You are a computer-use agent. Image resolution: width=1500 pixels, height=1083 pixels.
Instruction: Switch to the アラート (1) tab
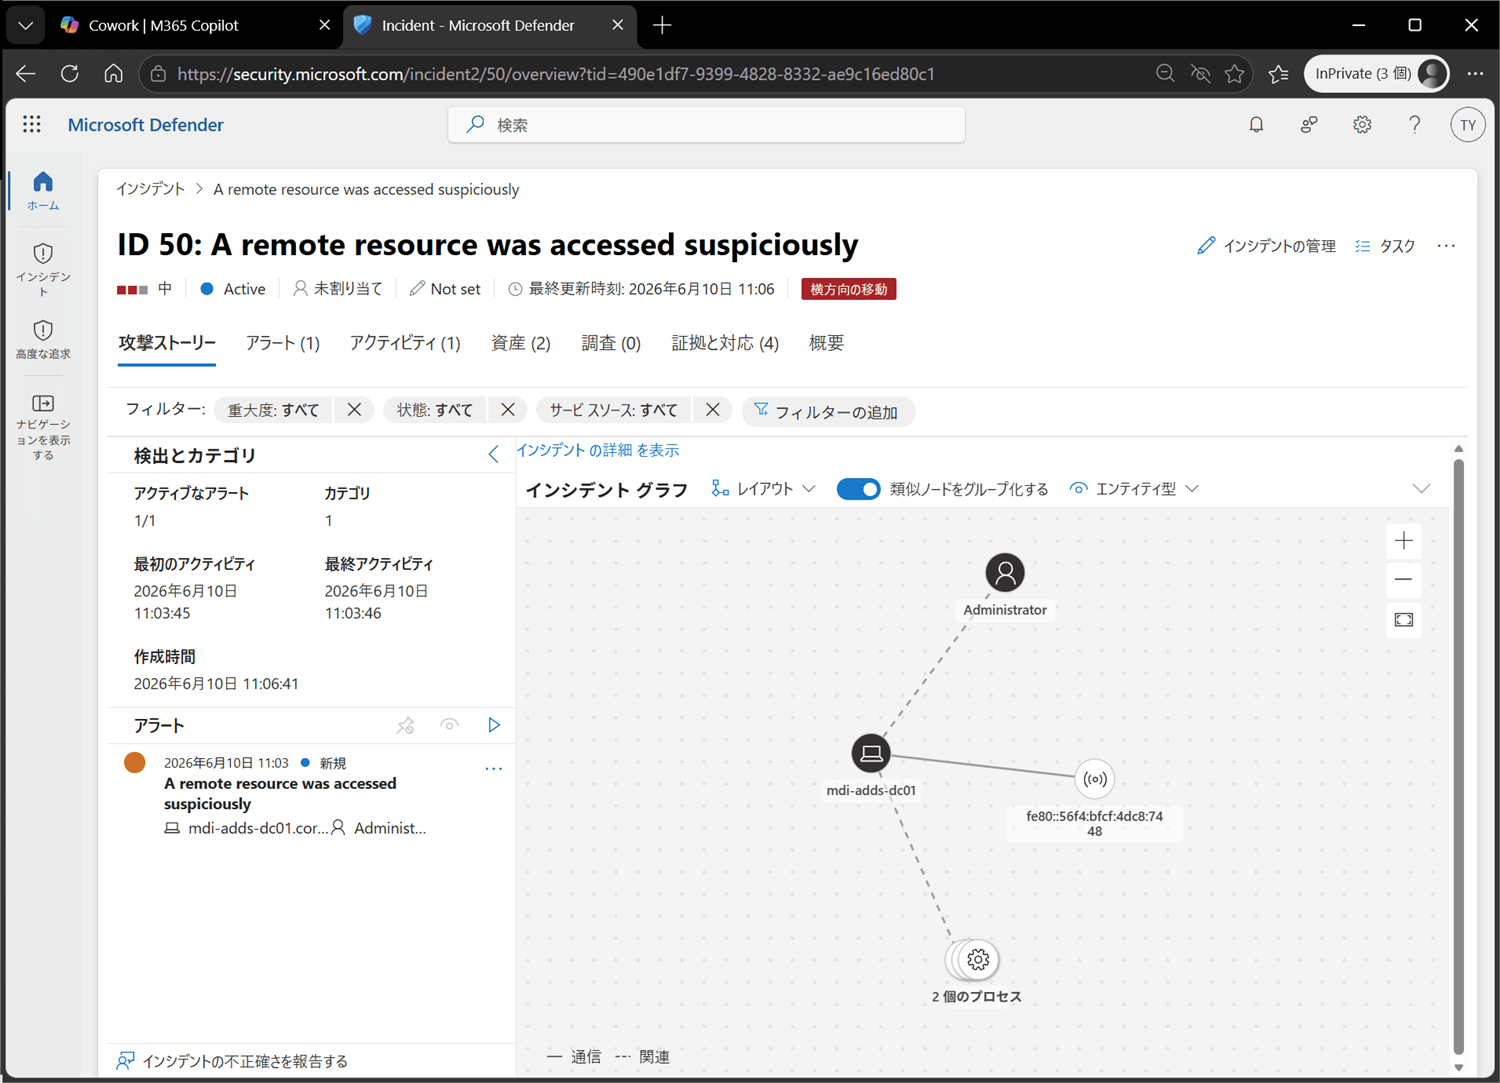pos(283,344)
